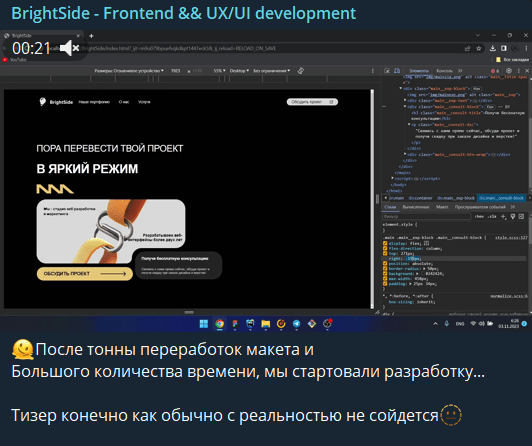532x446 pixels.
Task: Toggle the :hov element state button
Action: 479,216
